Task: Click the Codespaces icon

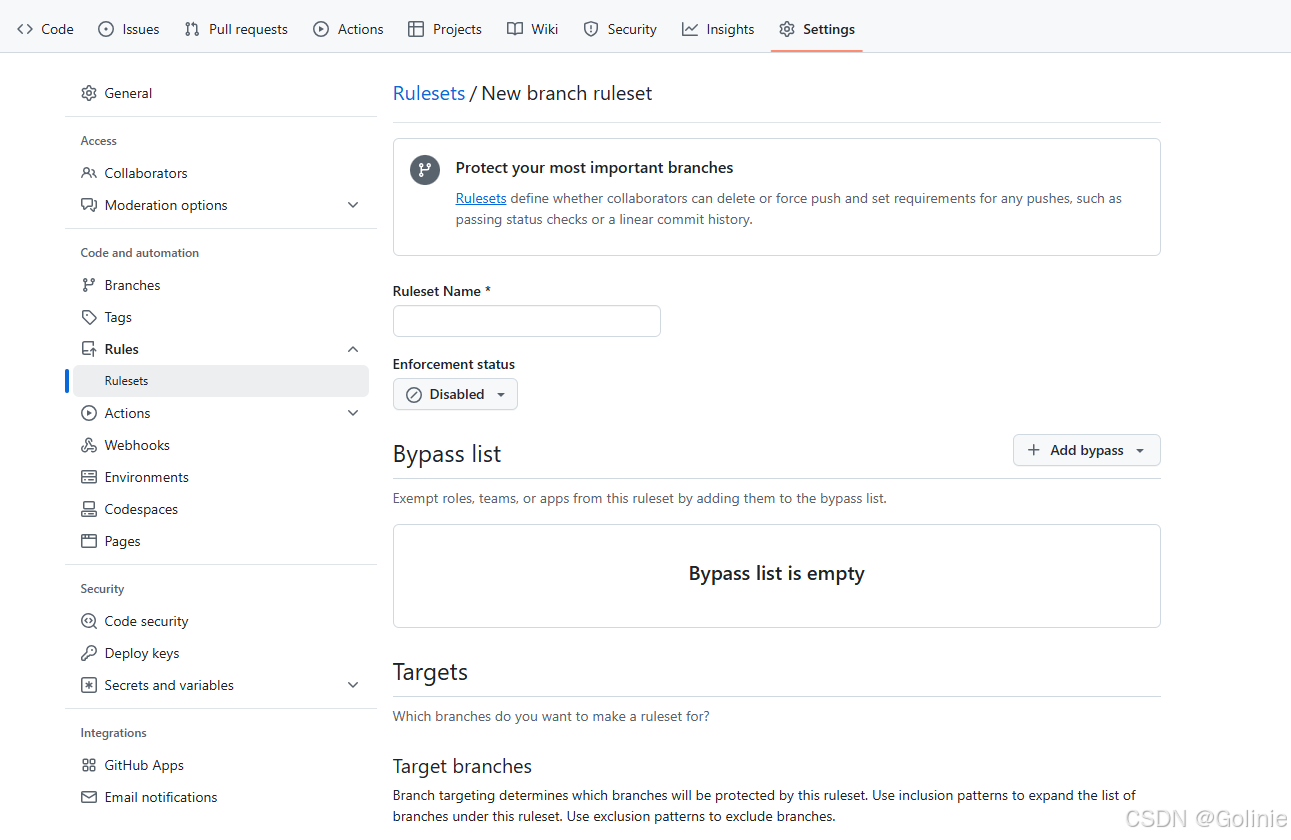Action: (89, 509)
